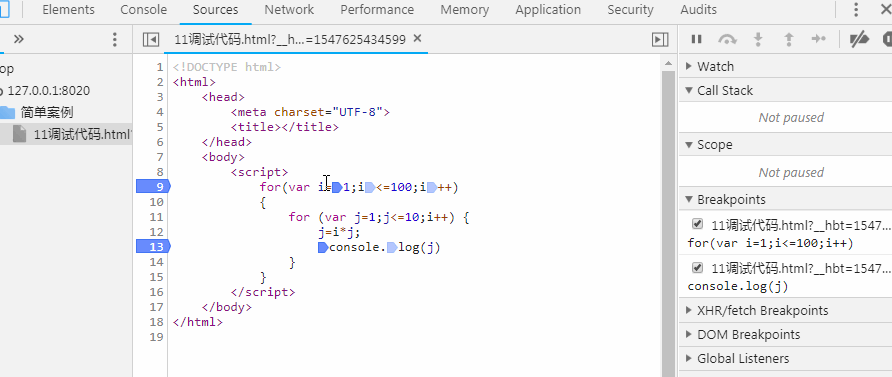
Task: Select 11调试代码.html in file tree
Action: [x=66, y=134]
